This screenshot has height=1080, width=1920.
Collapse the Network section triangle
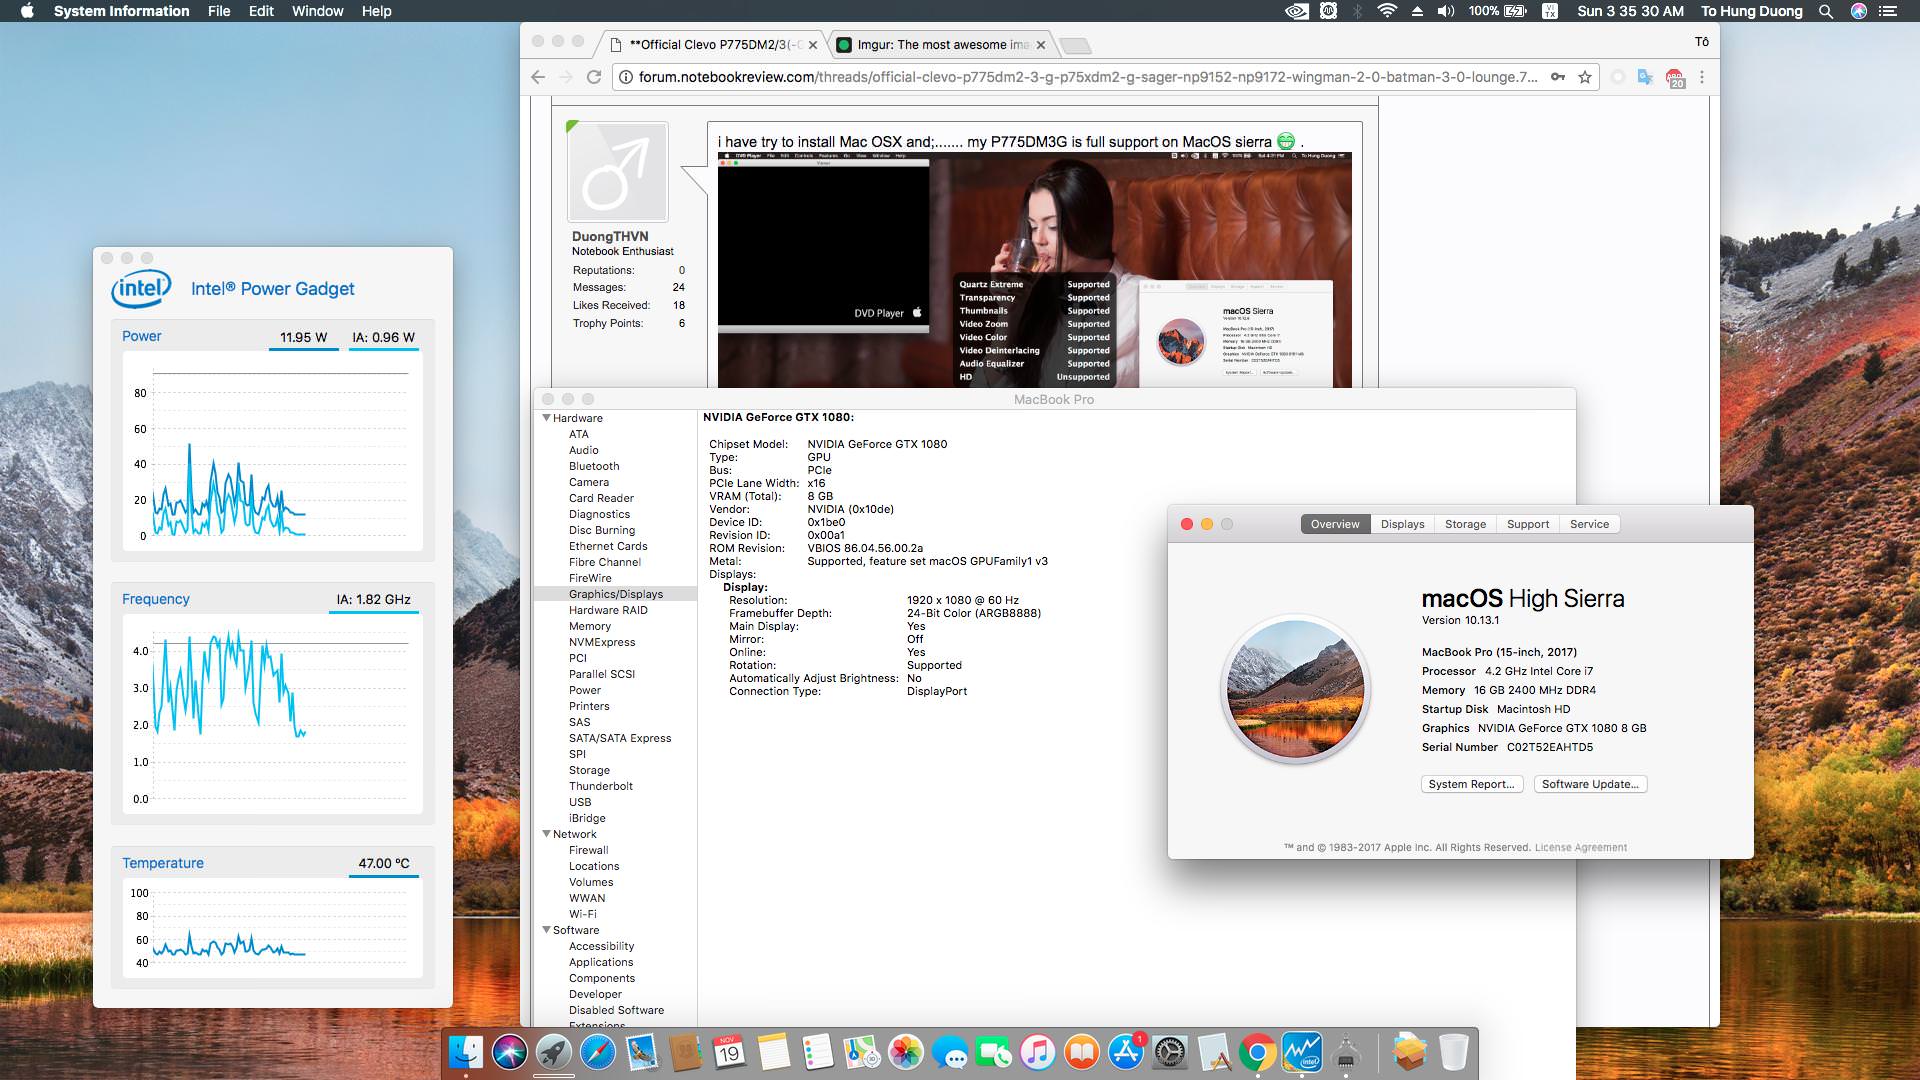point(547,834)
